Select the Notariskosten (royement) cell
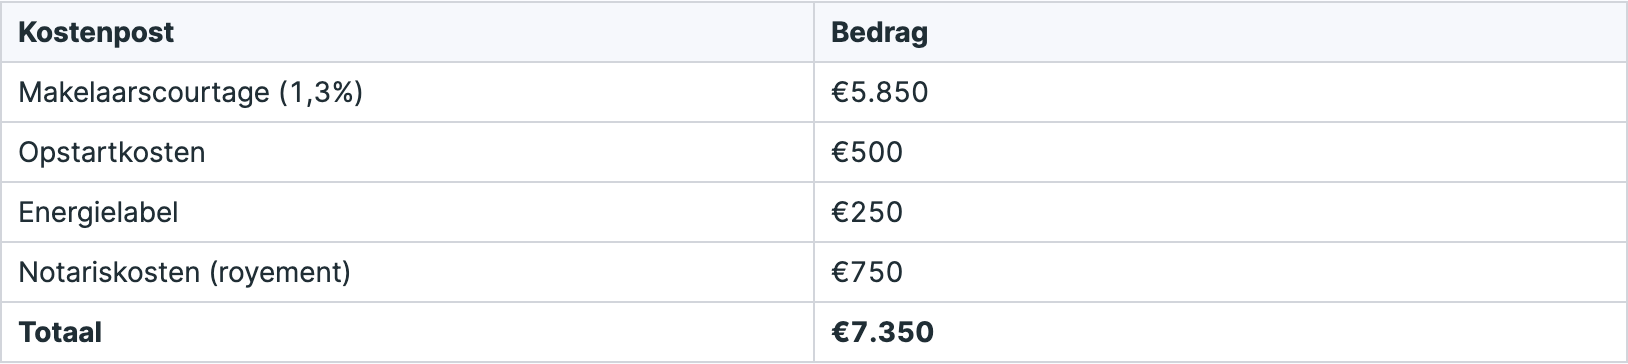Screen dimensions: 1628x364 pyautogui.click(x=408, y=272)
